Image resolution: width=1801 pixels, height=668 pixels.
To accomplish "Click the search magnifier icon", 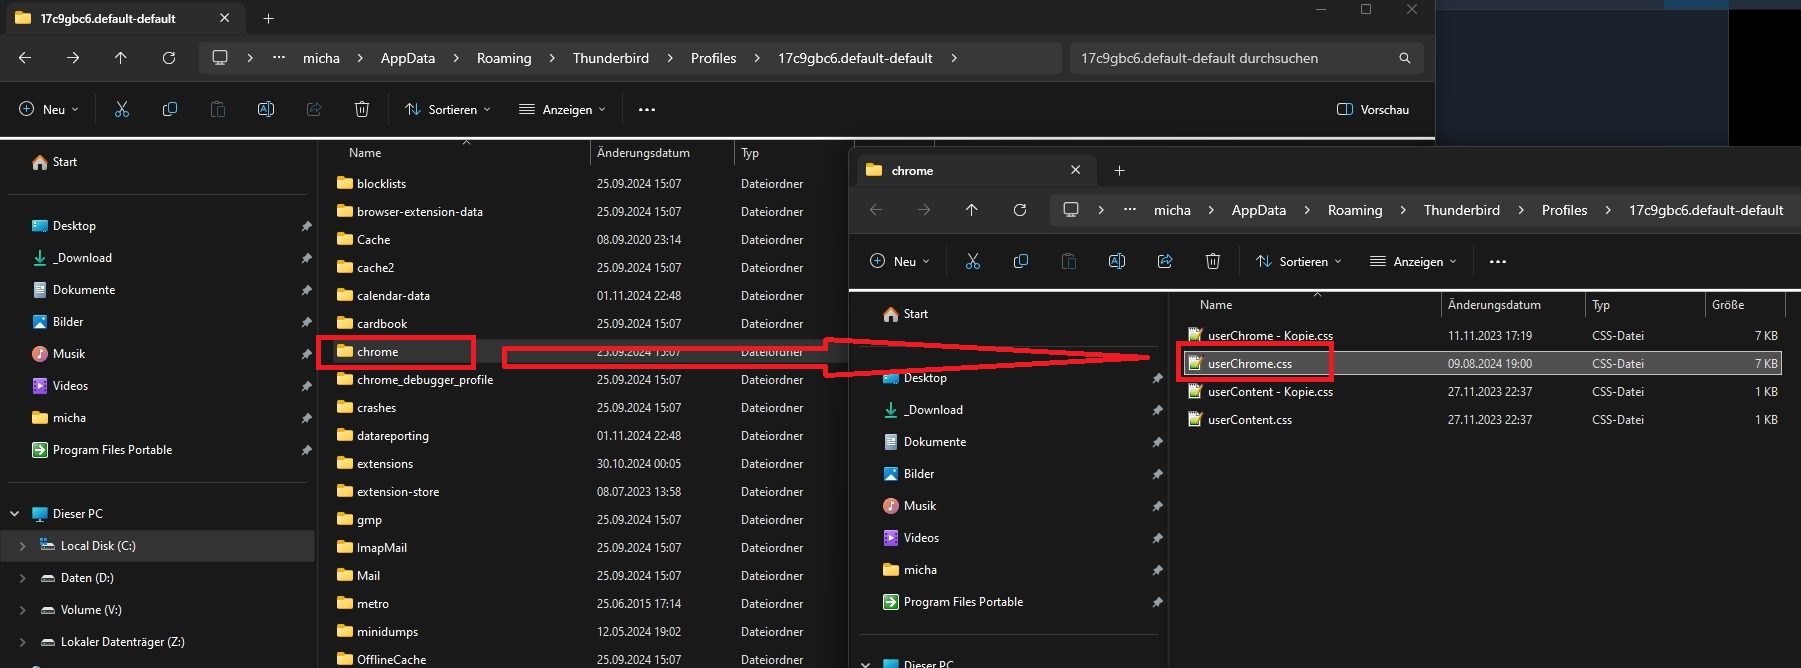I will click(x=1404, y=58).
